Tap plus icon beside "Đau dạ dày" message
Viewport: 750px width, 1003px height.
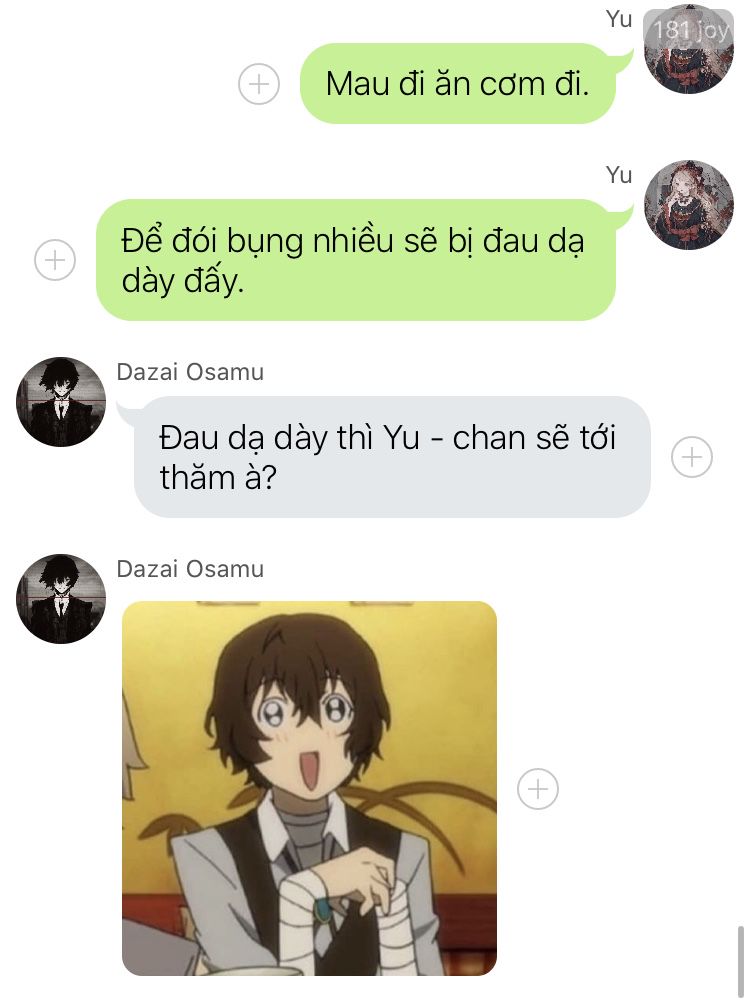(692, 457)
